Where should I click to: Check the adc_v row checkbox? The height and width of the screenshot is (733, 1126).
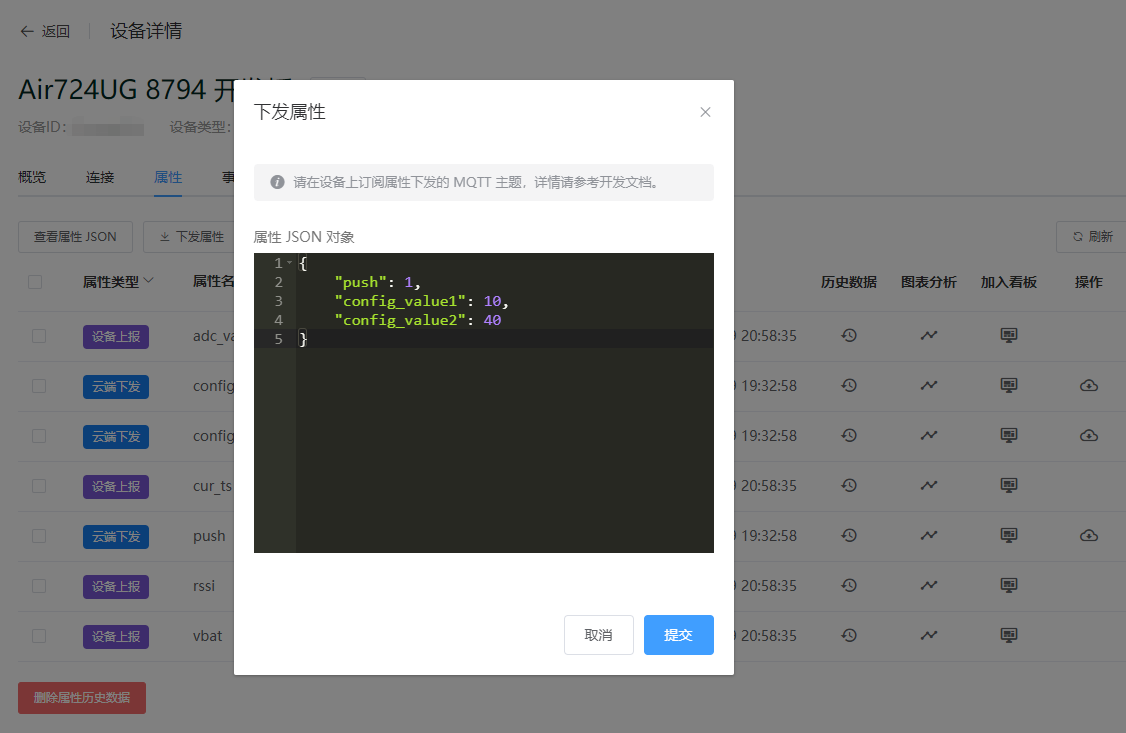click(39, 336)
